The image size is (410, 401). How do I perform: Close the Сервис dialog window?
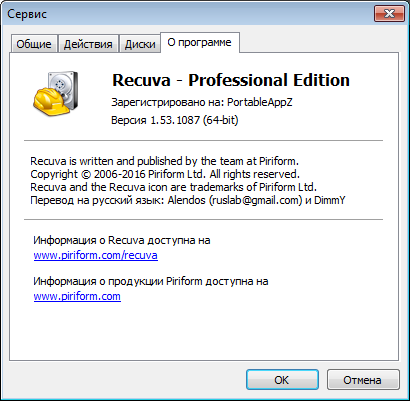389,14
